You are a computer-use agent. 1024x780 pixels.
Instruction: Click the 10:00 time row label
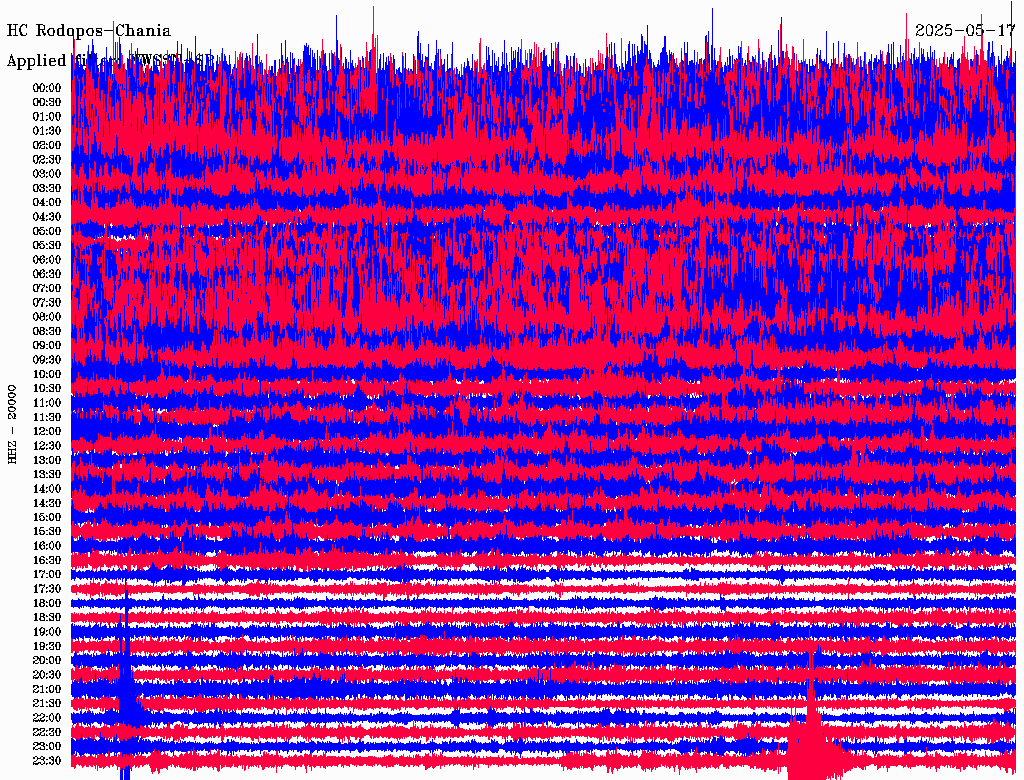(x=47, y=374)
